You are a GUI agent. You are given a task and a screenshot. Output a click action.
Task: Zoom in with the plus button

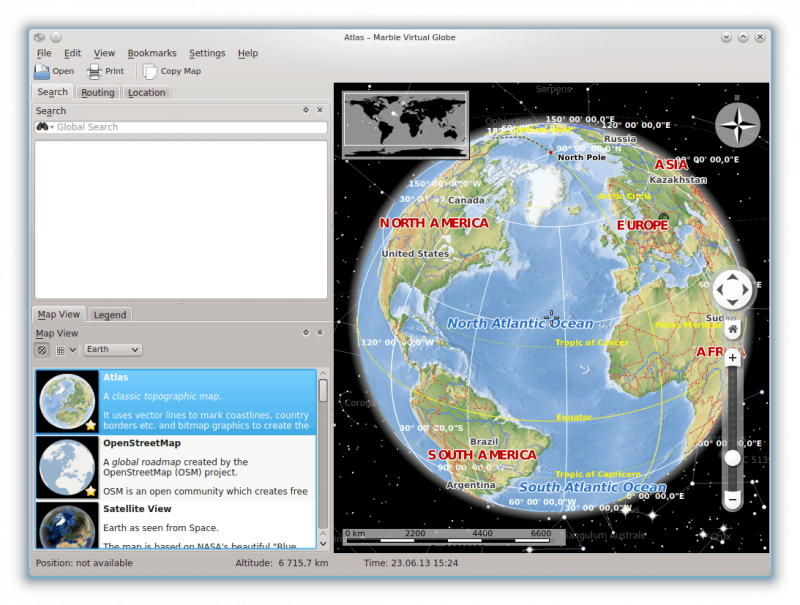click(733, 358)
